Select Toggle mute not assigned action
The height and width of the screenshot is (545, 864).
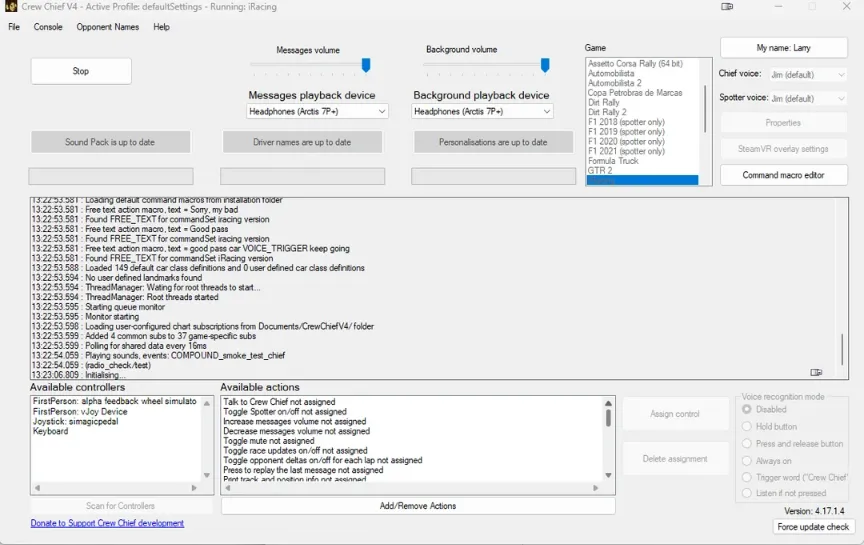point(269,441)
